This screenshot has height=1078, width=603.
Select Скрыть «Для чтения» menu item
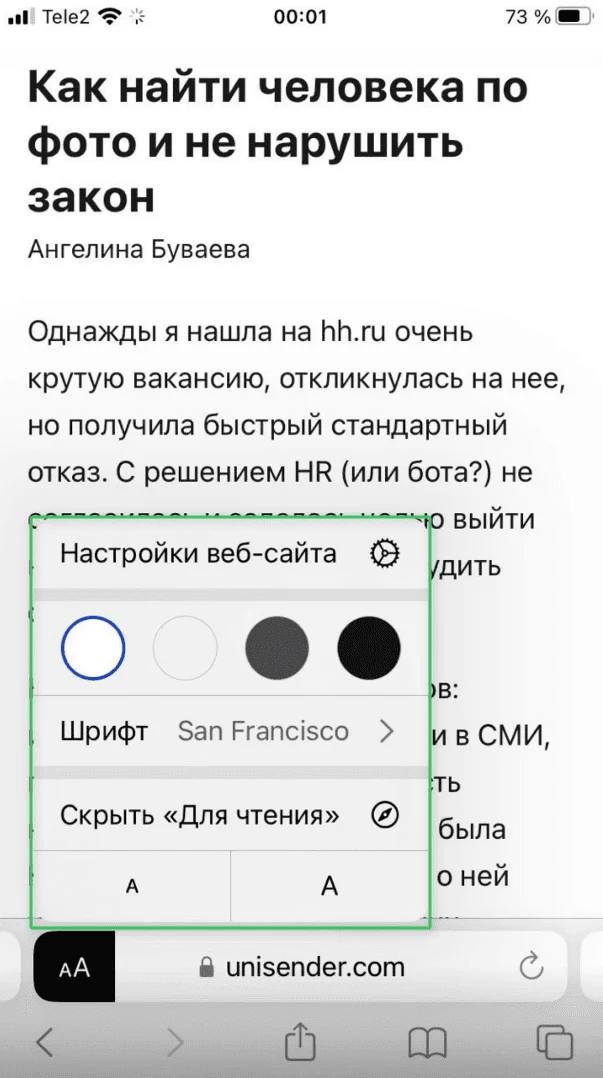(200, 816)
